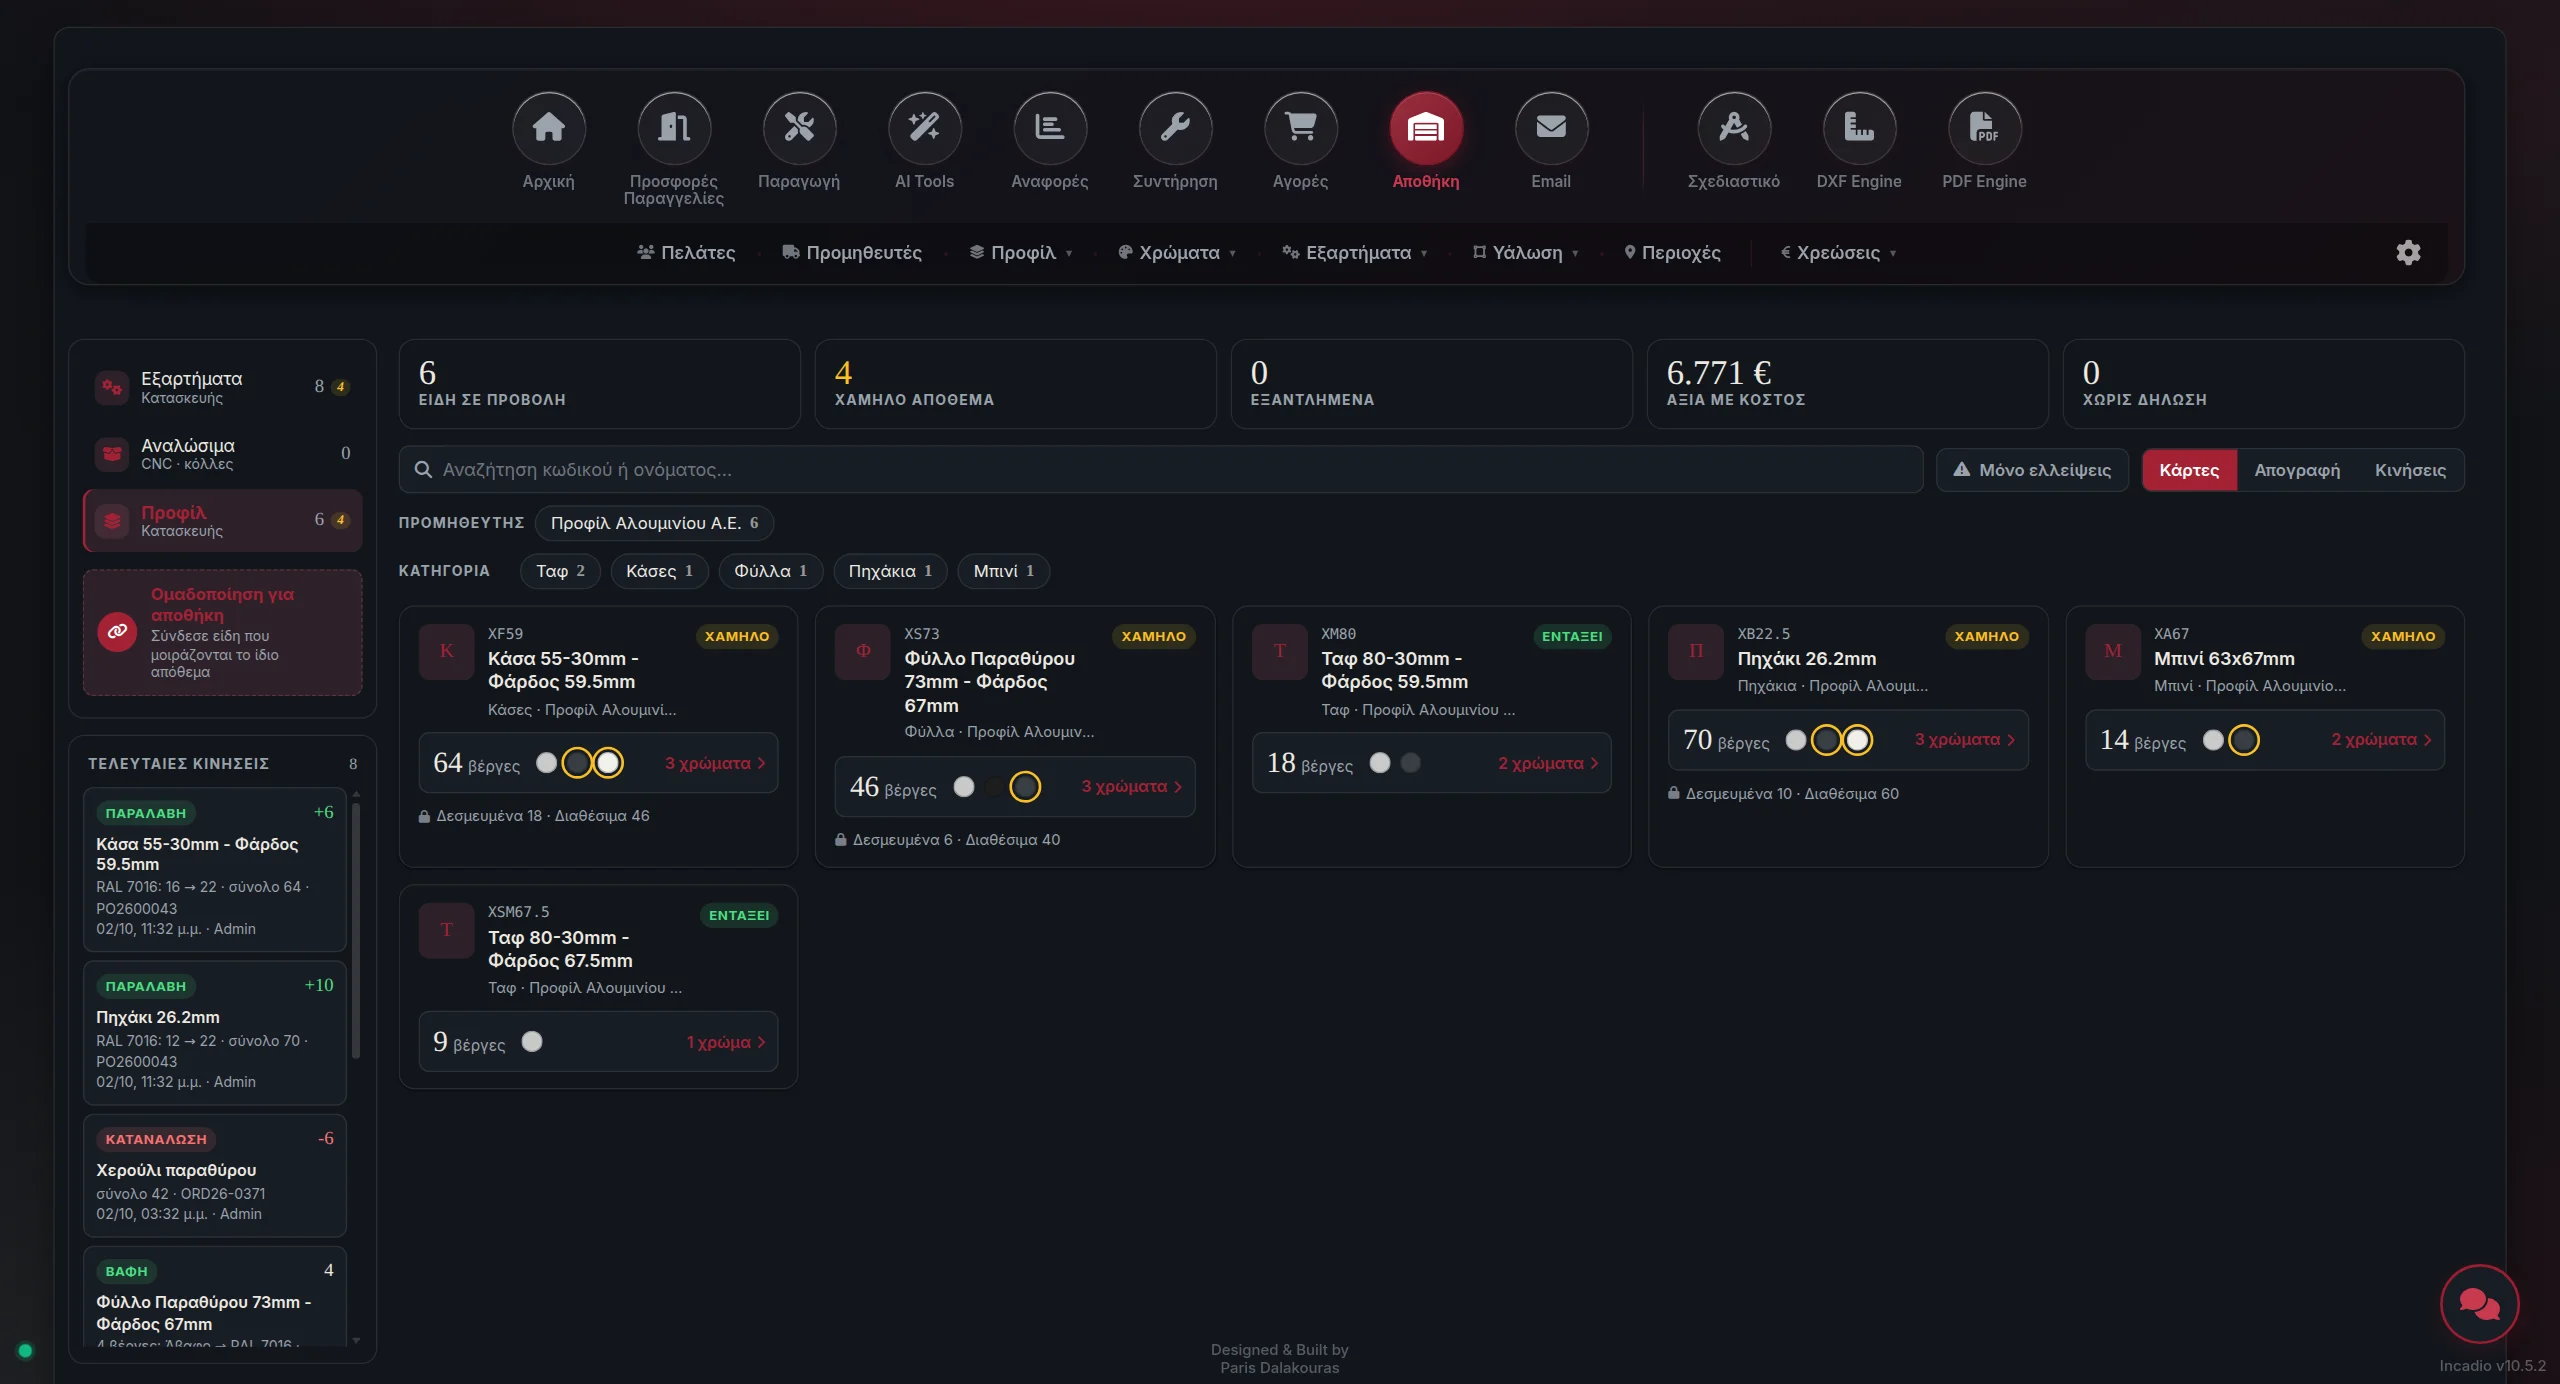
Task: Launch DXF Engine ruler icon
Action: (x=1859, y=127)
